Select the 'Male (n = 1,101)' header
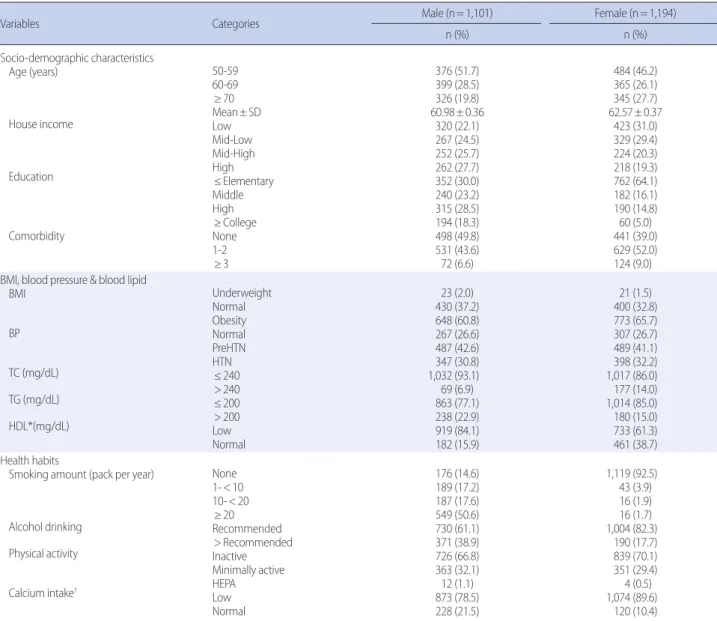 (457, 13)
